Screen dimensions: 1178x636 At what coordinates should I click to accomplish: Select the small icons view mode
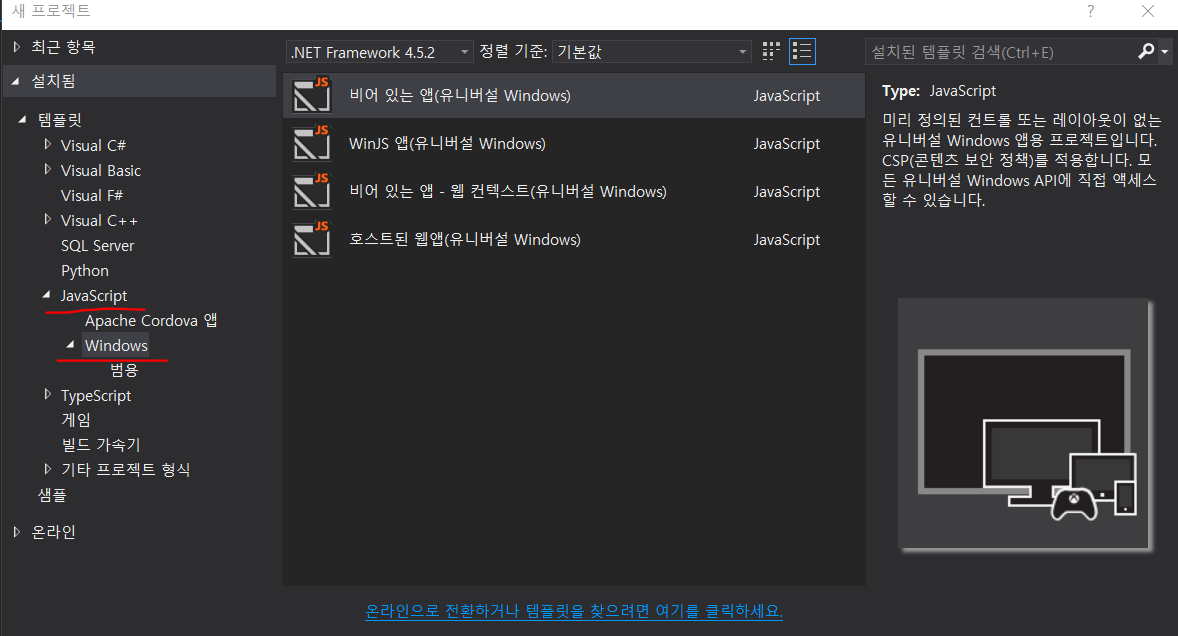coord(770,51)
